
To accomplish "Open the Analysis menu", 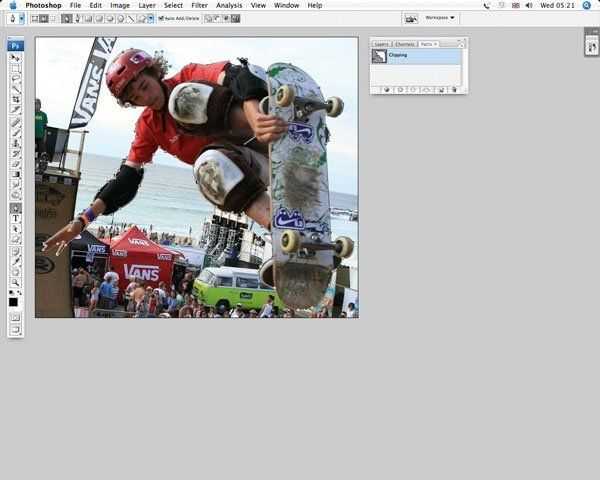I will (229, 5).
